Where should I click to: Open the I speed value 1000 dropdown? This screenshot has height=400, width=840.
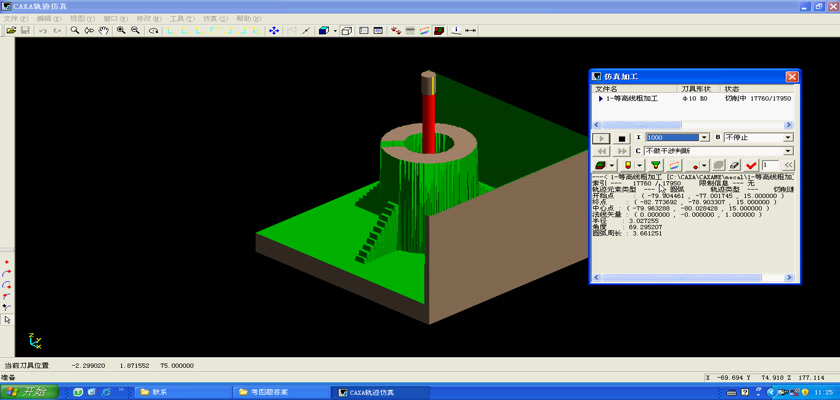tap(704, 138)
